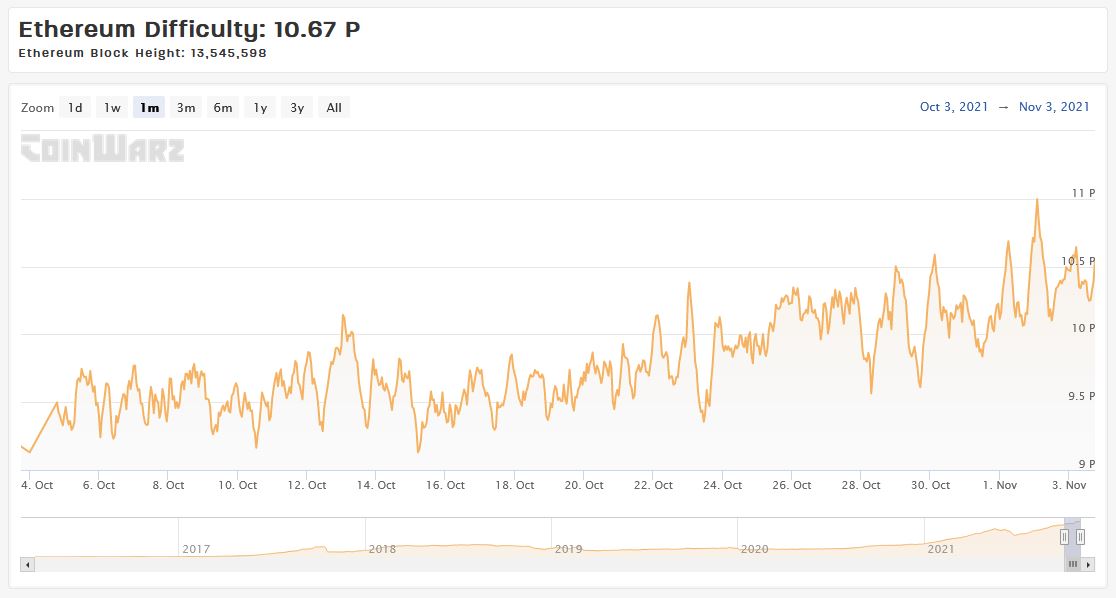
Task: Click the '26. Oct' axis label
Action: [792, 485]
